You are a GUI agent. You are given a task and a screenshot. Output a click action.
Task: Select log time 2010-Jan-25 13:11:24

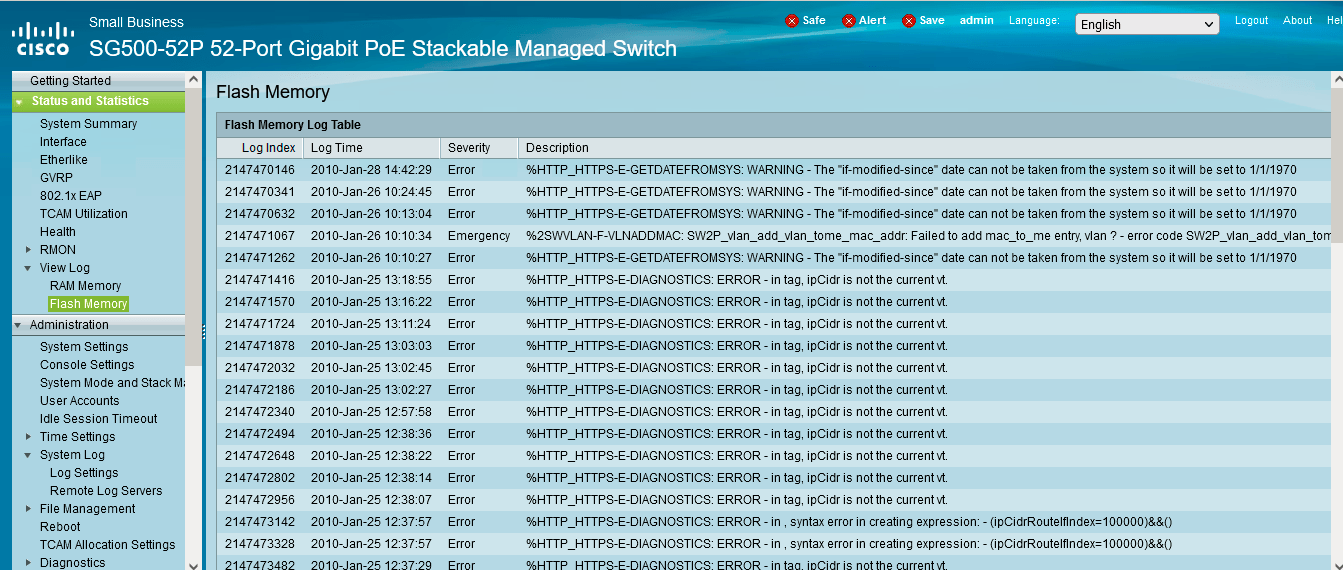(371, 324)
